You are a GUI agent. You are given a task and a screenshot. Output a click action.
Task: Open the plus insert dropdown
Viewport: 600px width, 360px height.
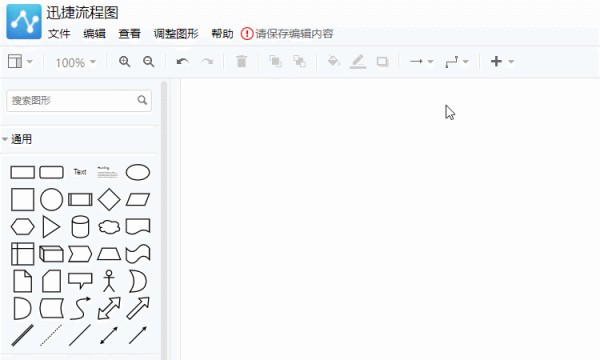[x=502, y=61]
